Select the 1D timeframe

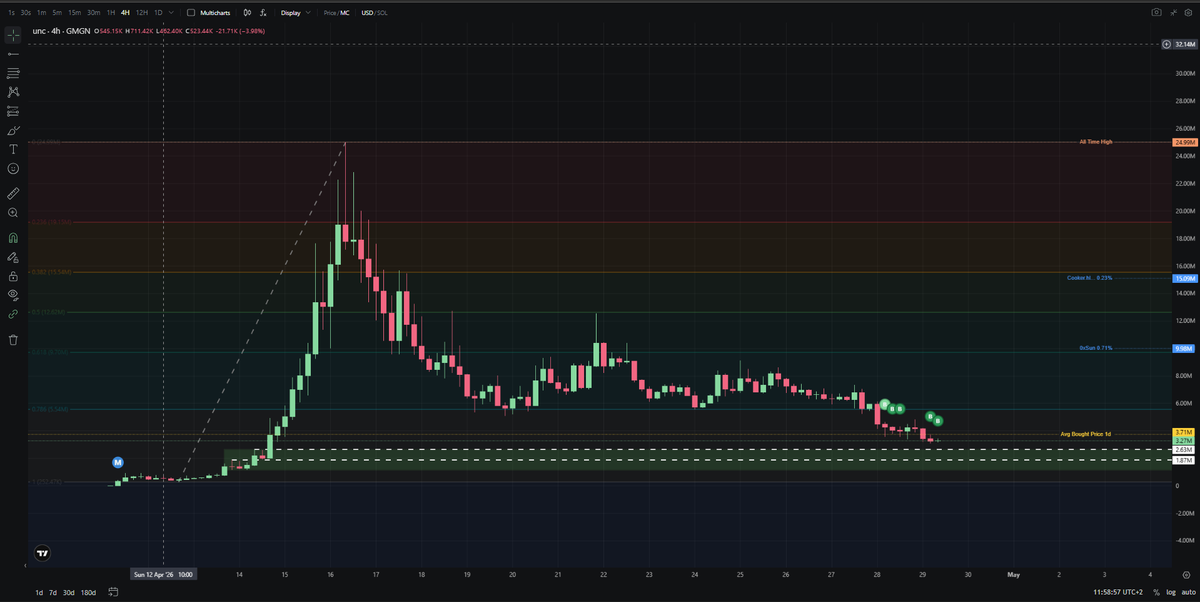click(x=158, y=13)
